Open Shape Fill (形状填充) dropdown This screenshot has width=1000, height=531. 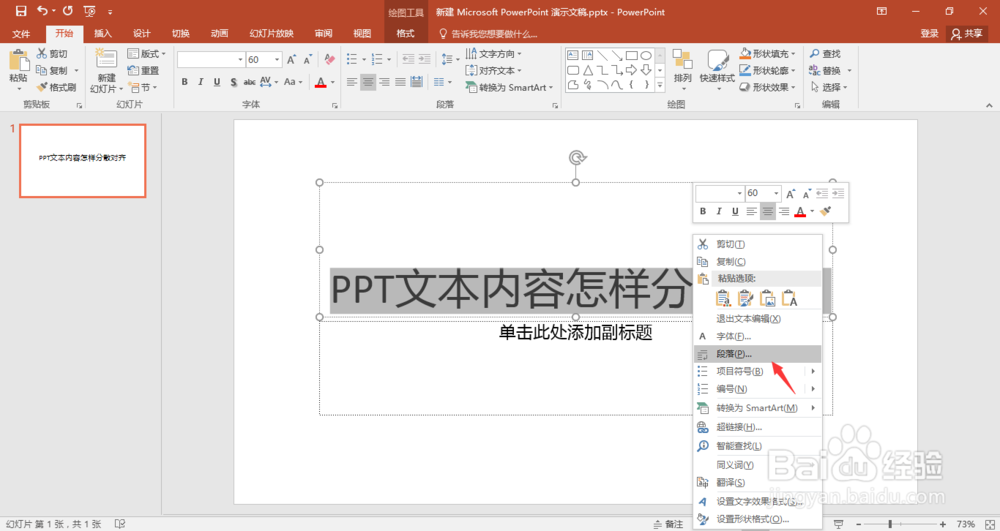tap(767, 54)
